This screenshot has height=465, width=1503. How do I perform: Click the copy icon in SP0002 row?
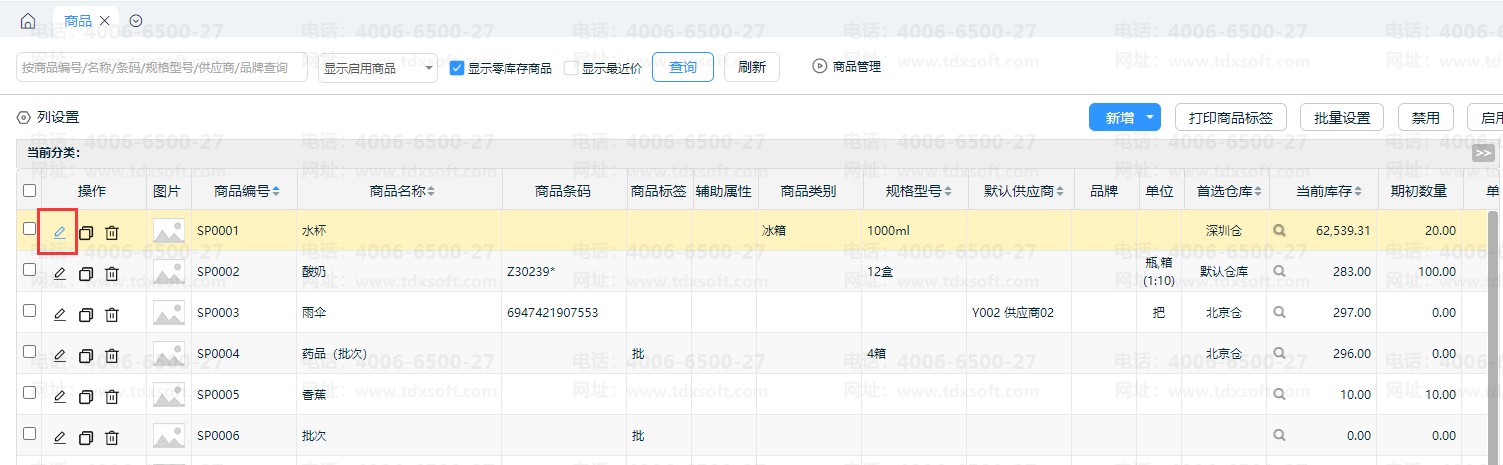[86, 273]
